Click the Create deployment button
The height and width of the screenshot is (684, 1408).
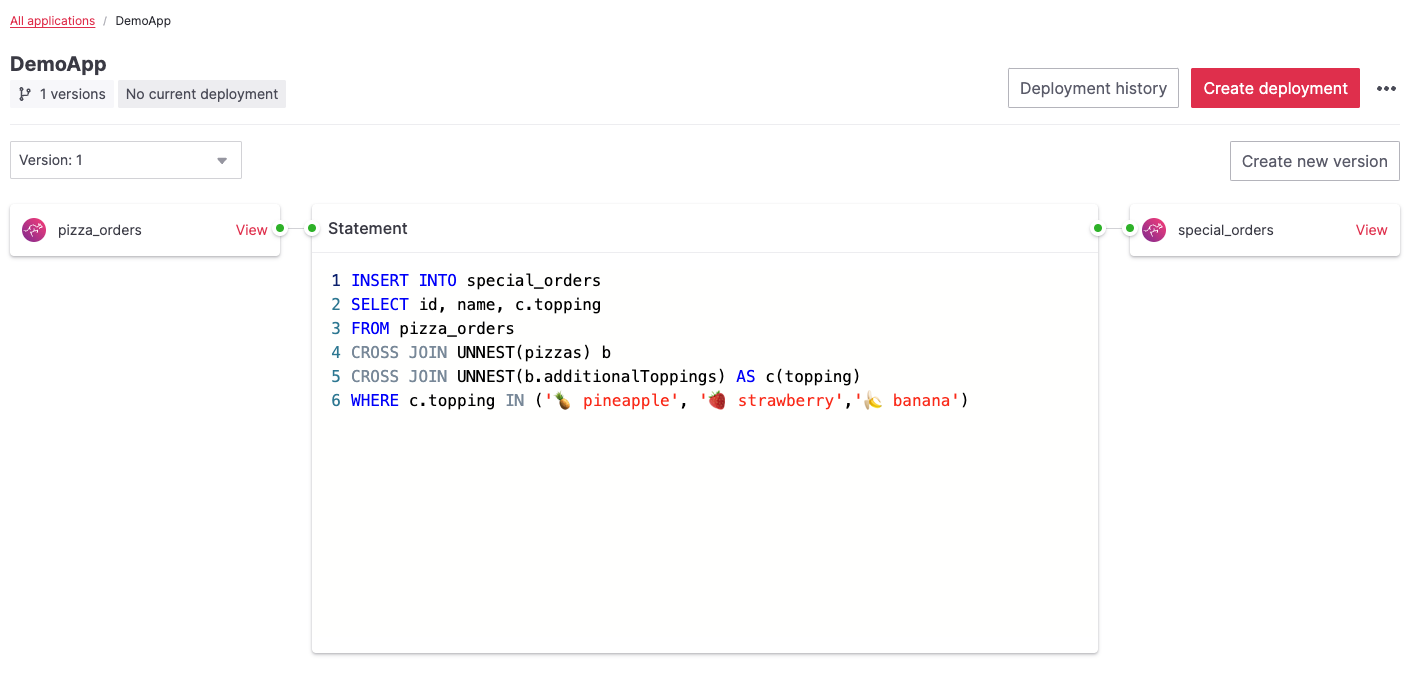[1275, 88]
